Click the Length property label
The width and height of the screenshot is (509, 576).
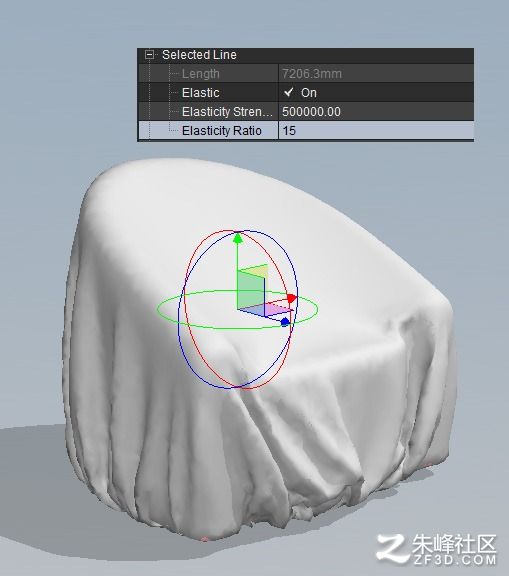pos(201,73)
